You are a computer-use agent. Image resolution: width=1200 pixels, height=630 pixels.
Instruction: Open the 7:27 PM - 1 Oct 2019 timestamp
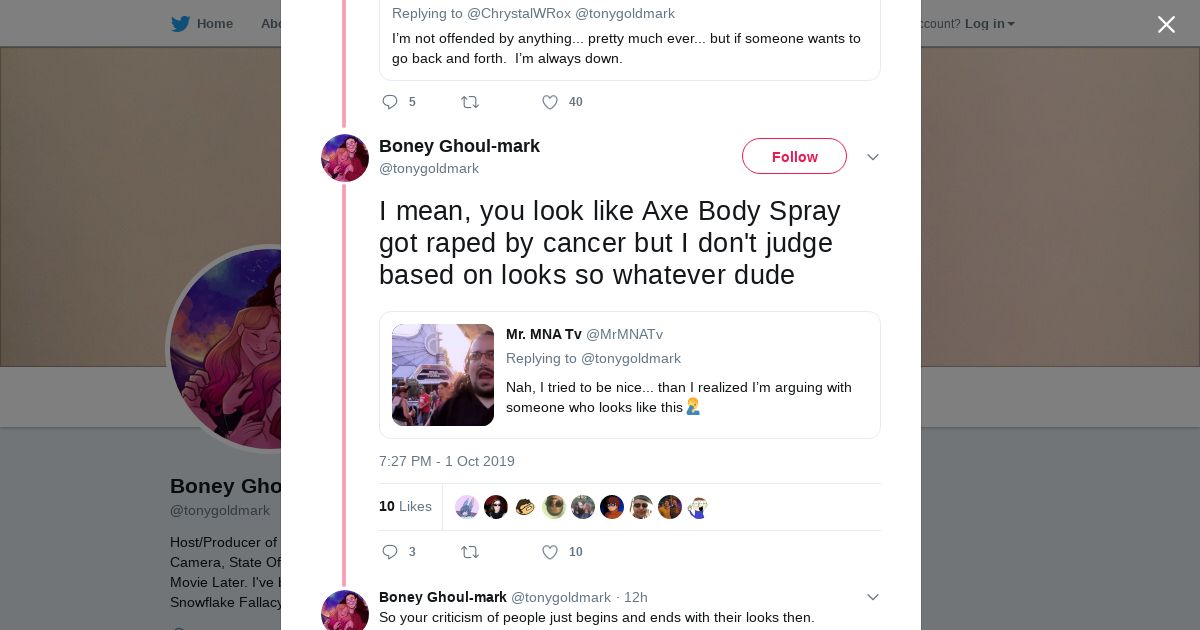[447, 461]
